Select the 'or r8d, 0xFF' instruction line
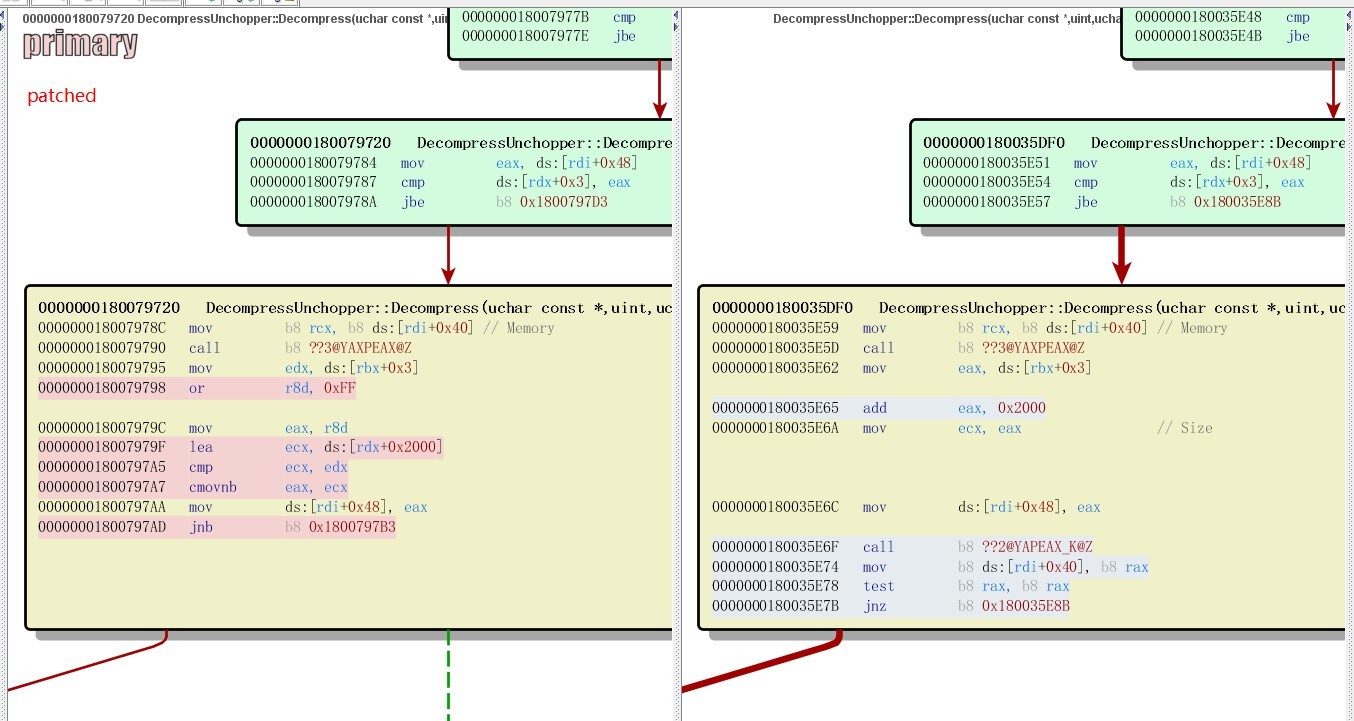 coord(197,388)
